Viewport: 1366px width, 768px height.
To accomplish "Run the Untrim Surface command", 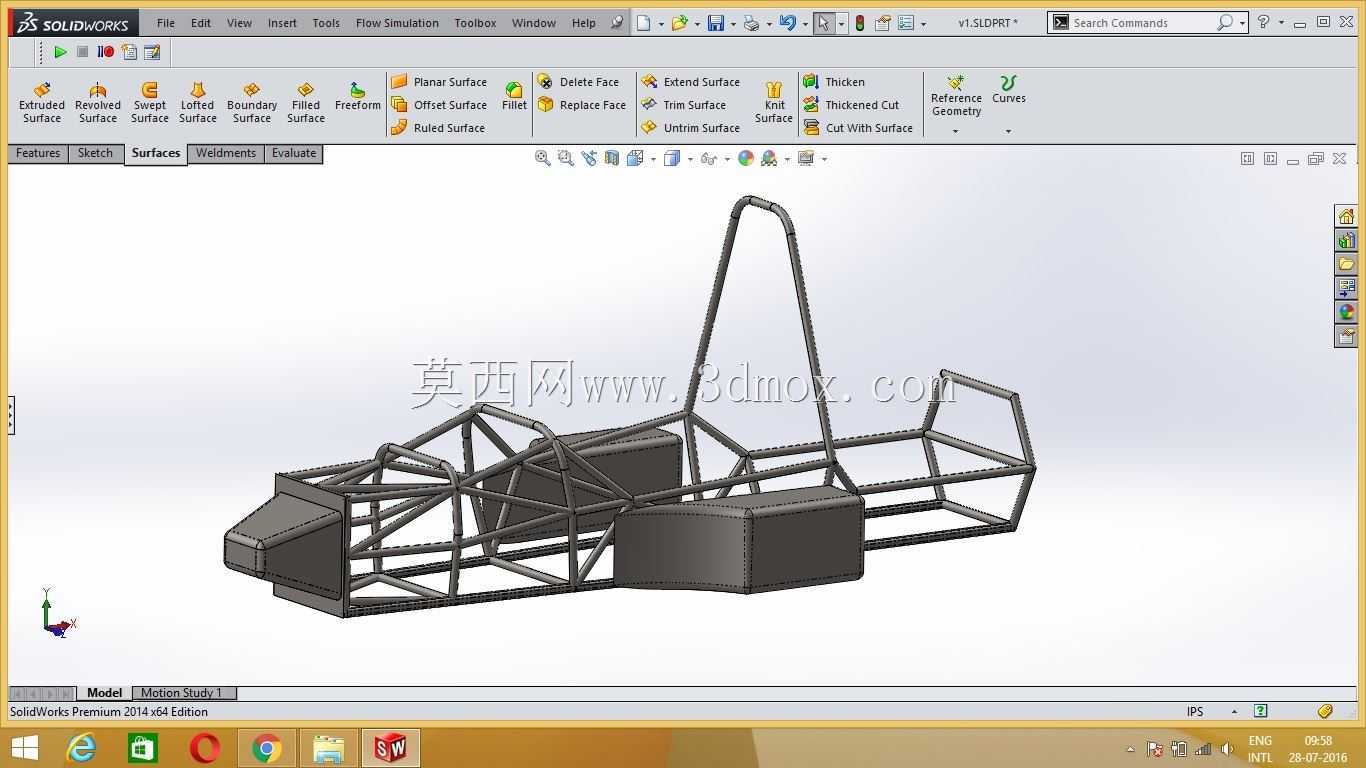I will (x=690, y=128).
